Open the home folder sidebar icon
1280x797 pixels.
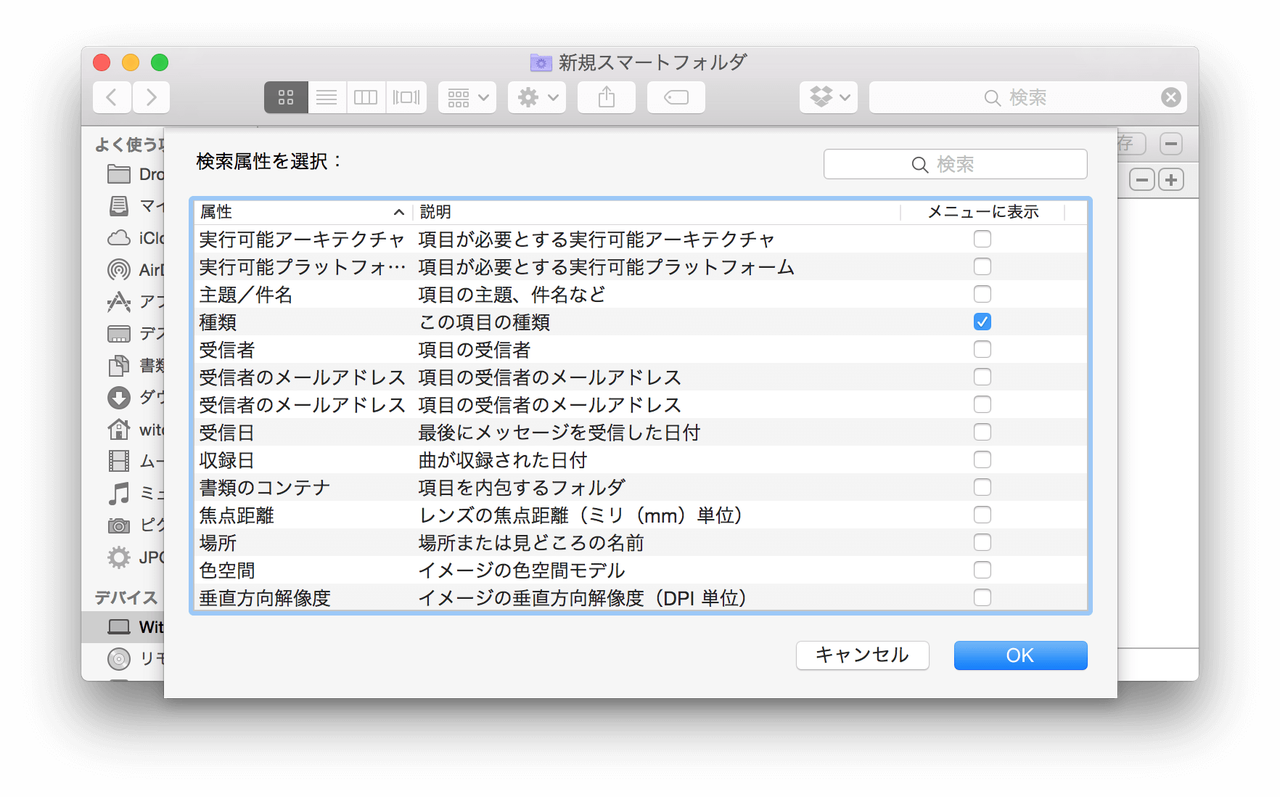[x=119, y=430]
